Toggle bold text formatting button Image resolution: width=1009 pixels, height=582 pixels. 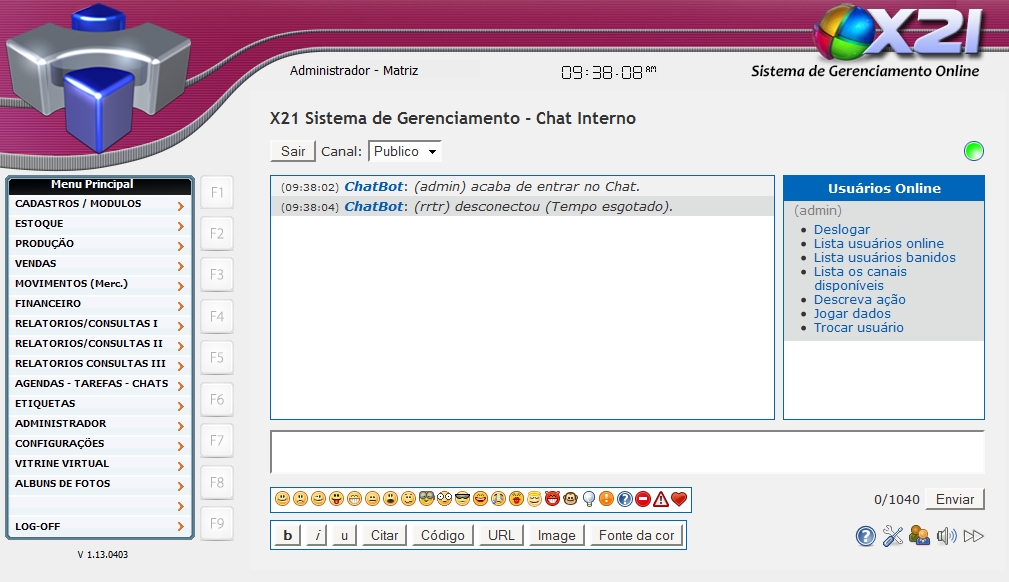(x=288, y=535)
